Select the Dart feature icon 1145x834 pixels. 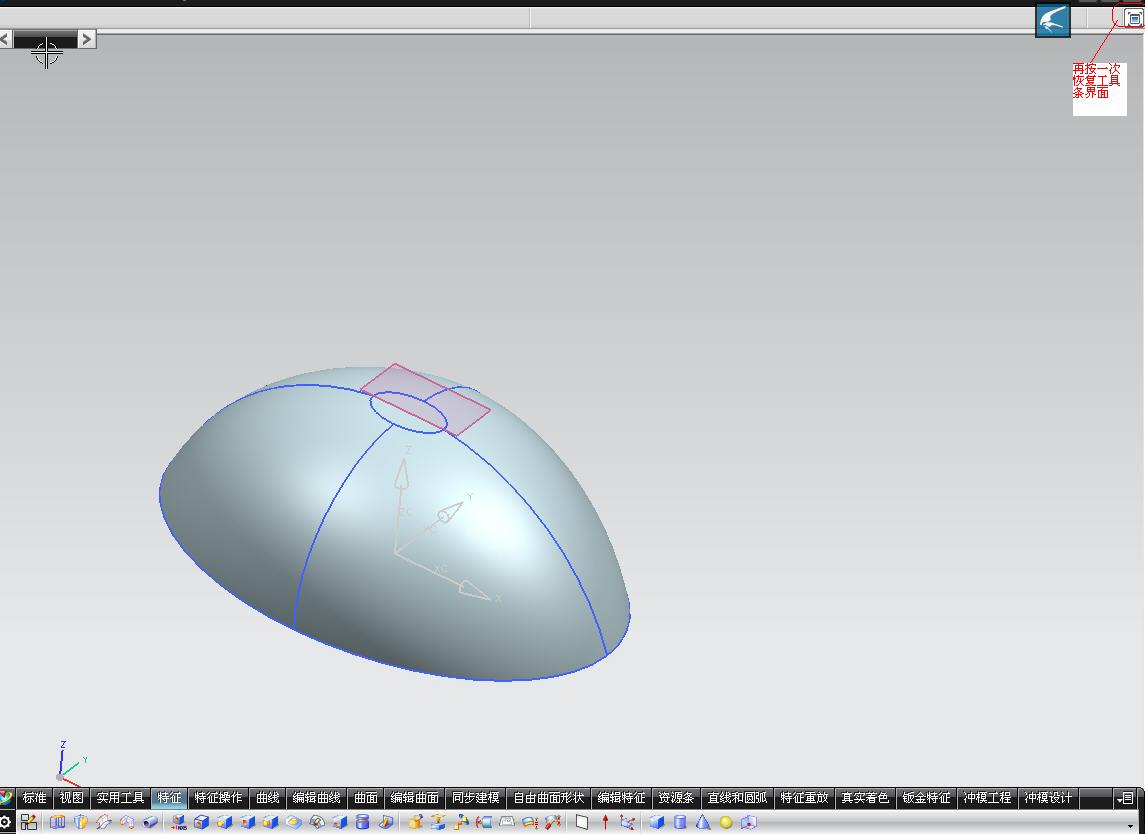(x=386, y=822)
